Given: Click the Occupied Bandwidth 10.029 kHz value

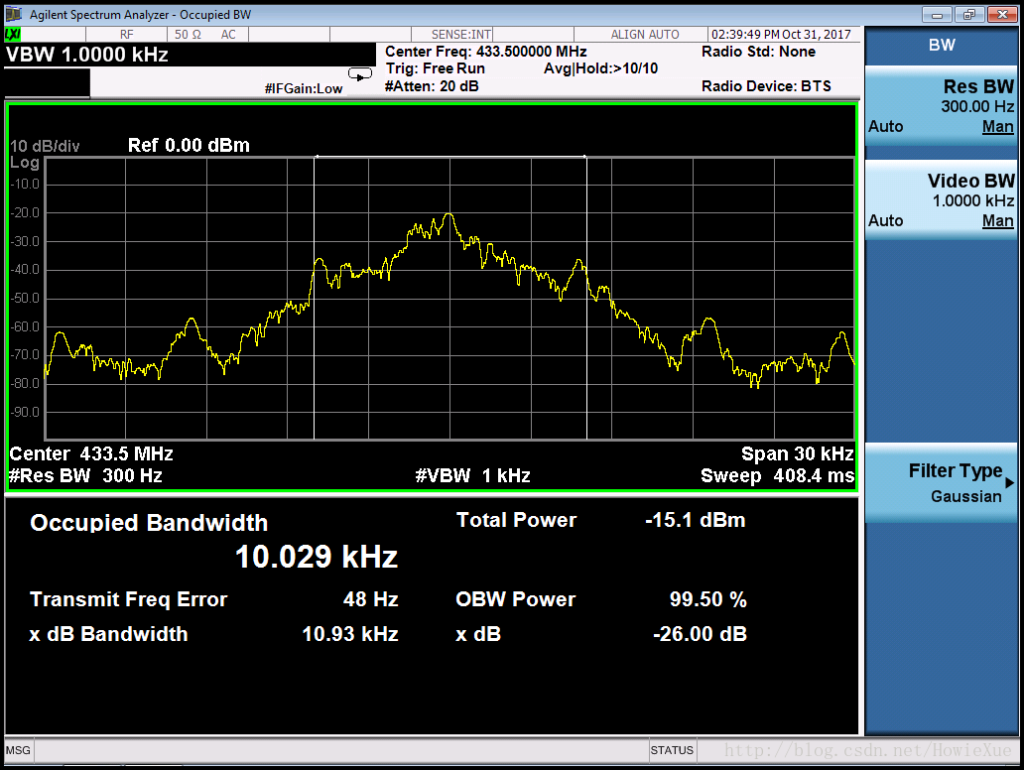Looking at the screenshot, I should (x=316, y=557).
